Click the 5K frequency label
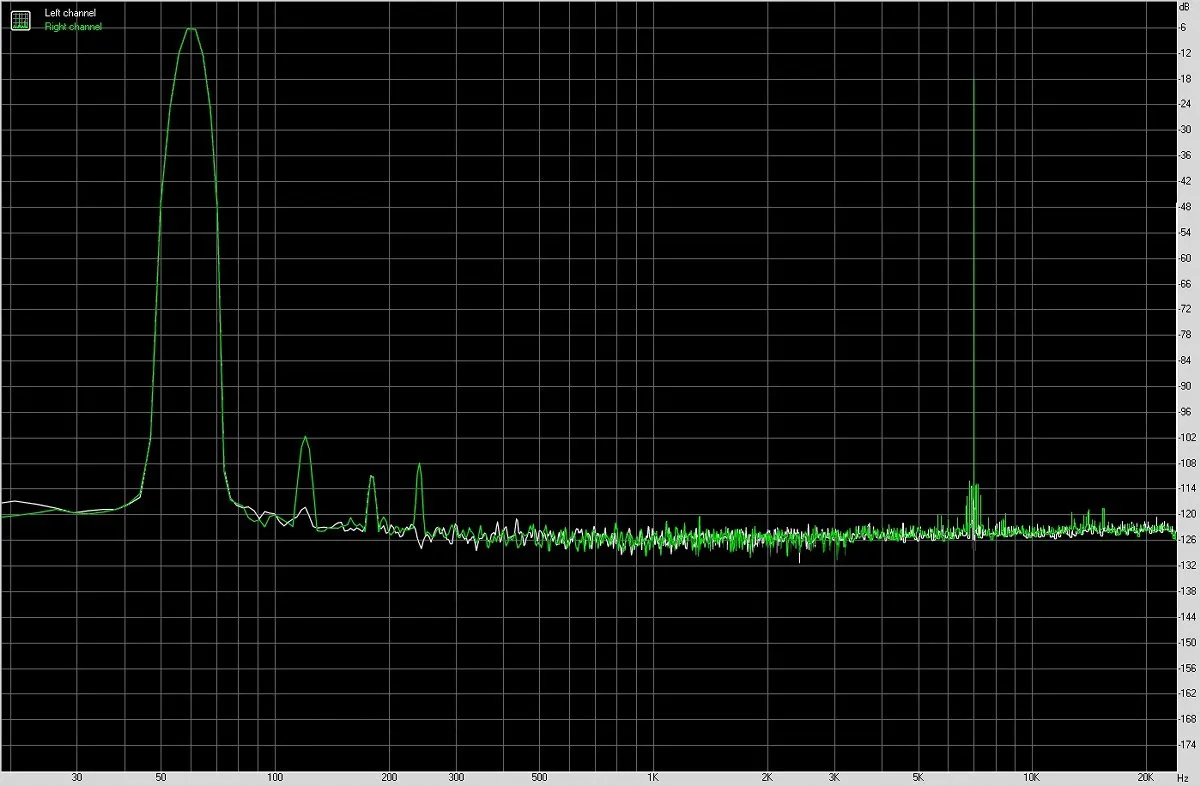 [917, 776]
